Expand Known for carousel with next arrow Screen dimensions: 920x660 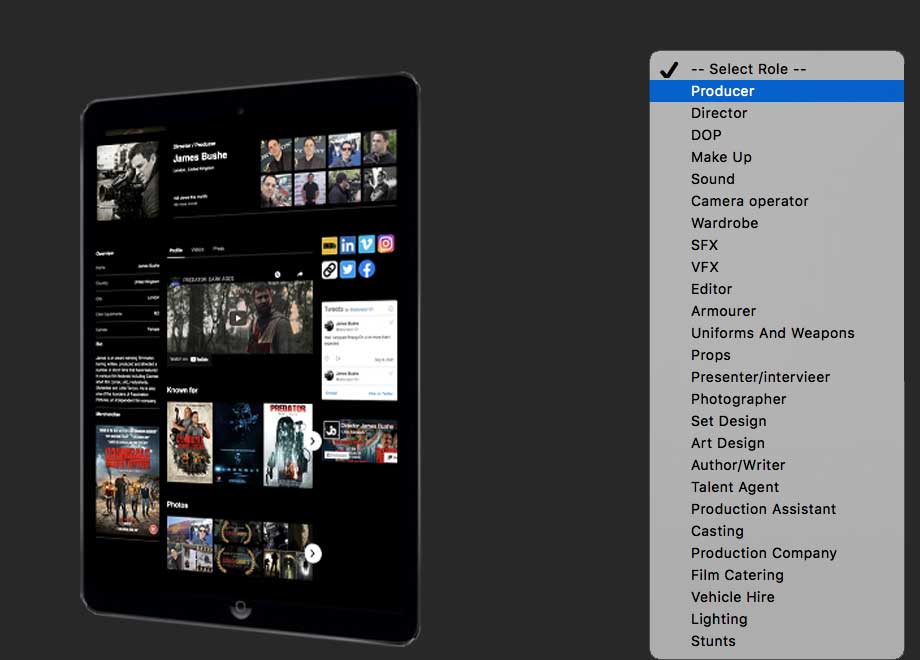(x=313, y=440)
